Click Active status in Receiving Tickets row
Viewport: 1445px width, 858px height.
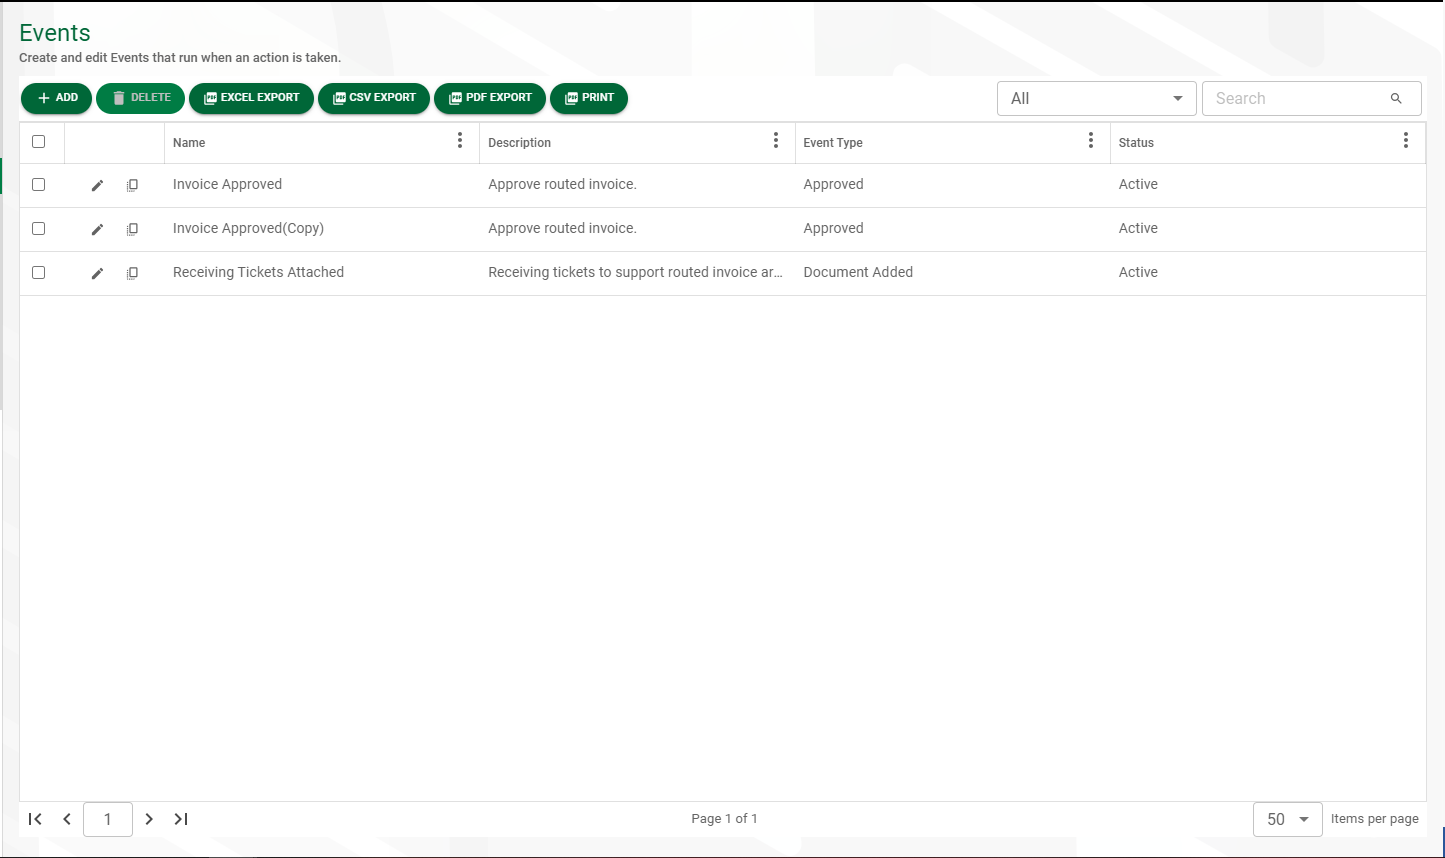point(1138,272)
